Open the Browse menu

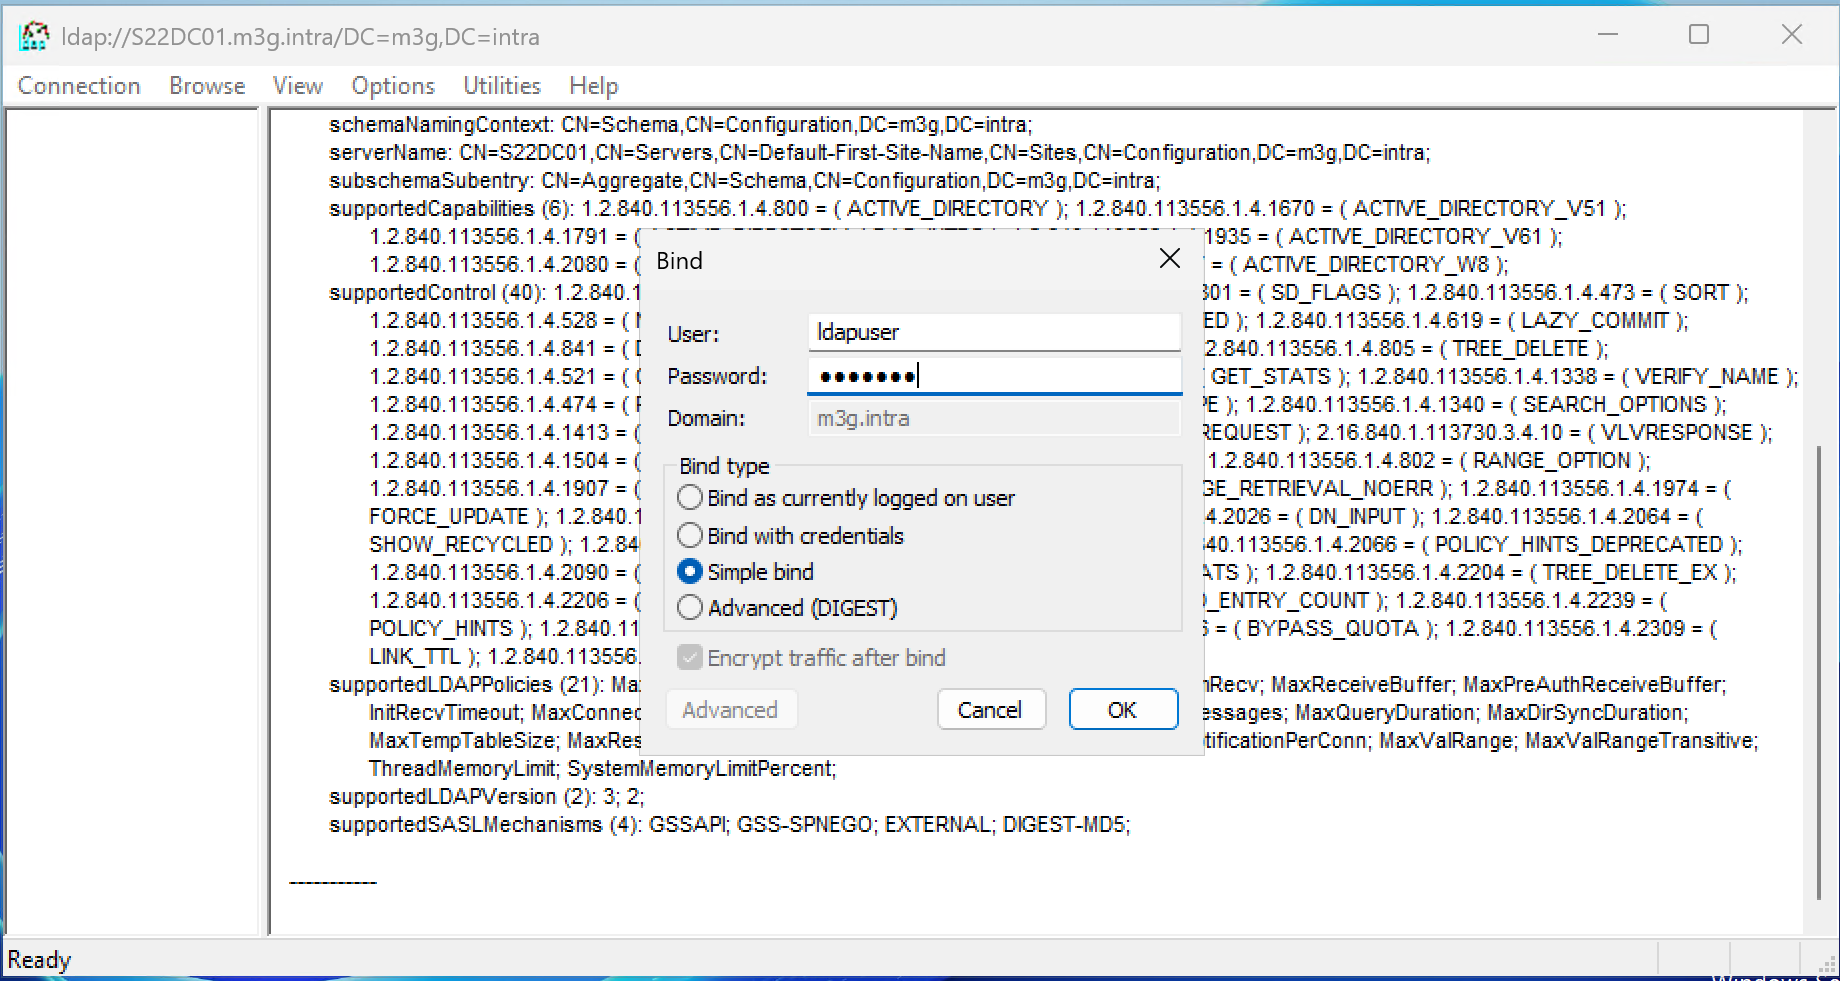pos(207,86)
